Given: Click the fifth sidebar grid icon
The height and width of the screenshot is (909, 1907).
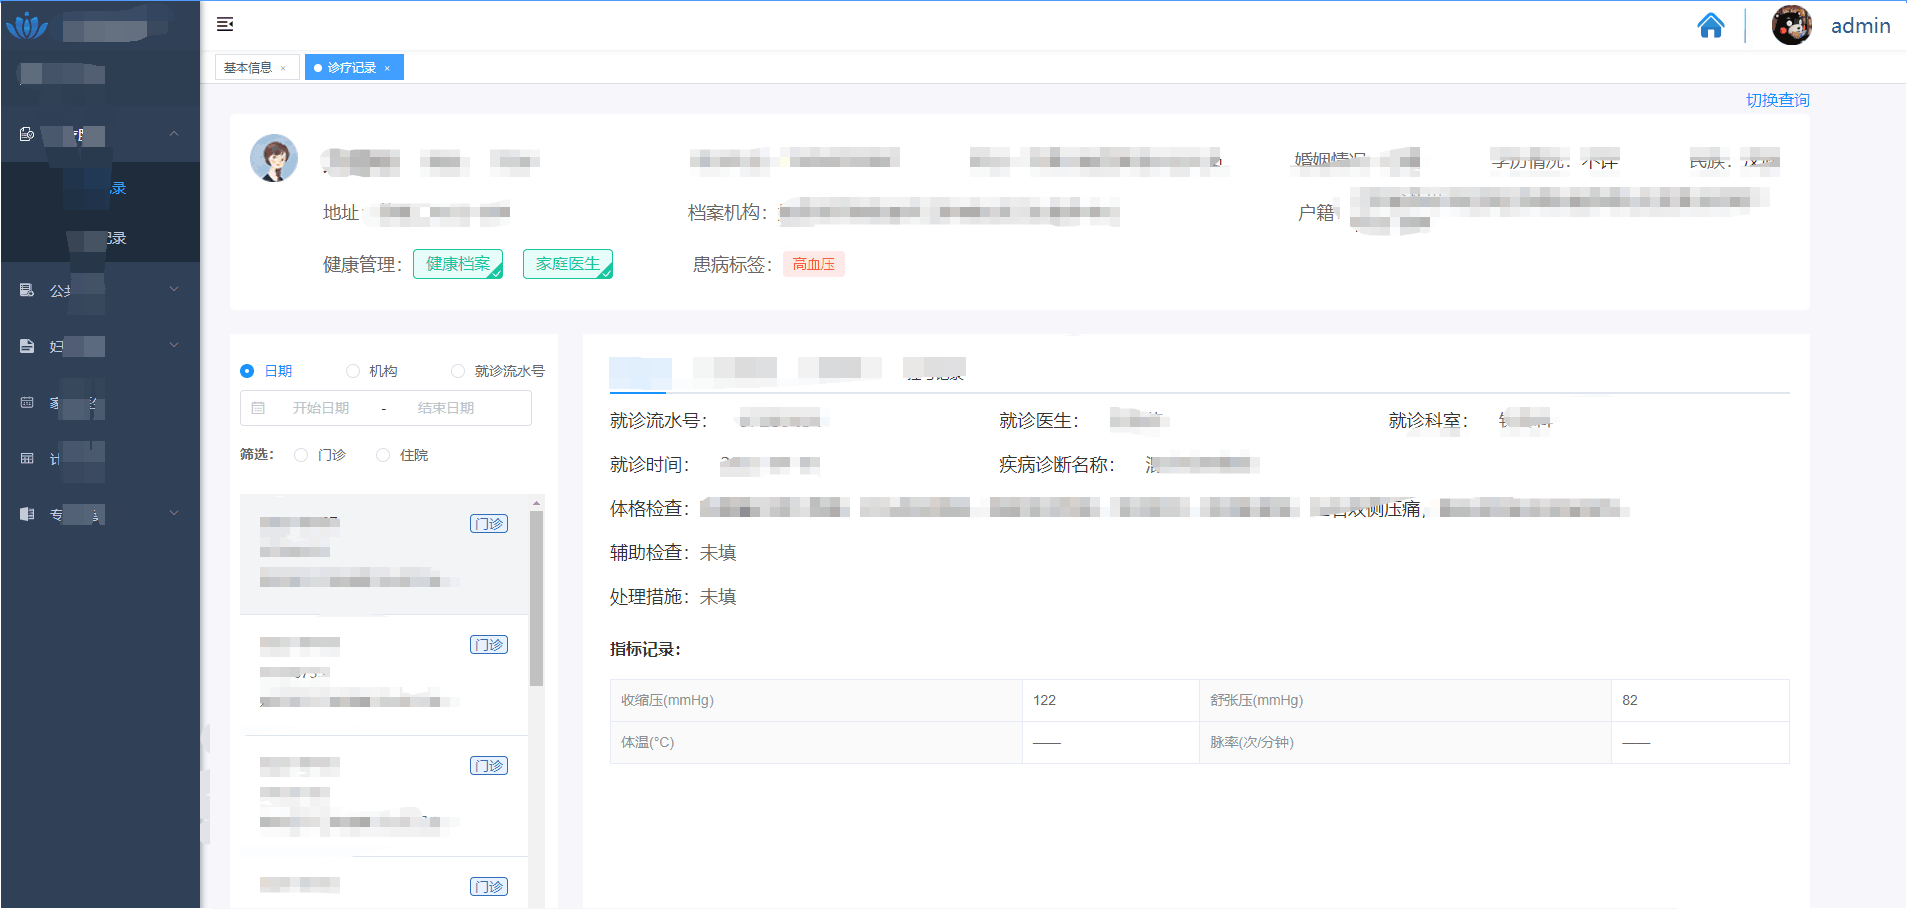Looking at the screenshot, I should coord(27,458).
